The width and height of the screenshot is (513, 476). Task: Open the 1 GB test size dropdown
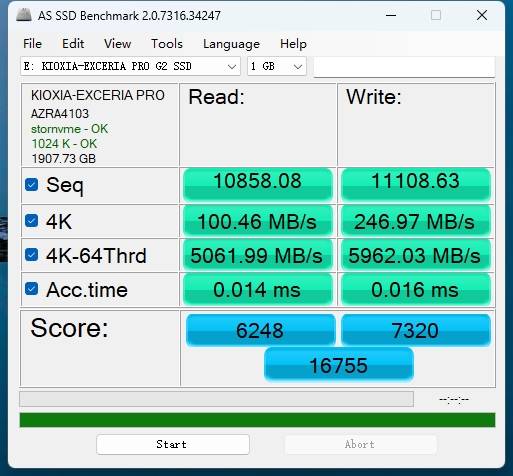click(277, 66)
